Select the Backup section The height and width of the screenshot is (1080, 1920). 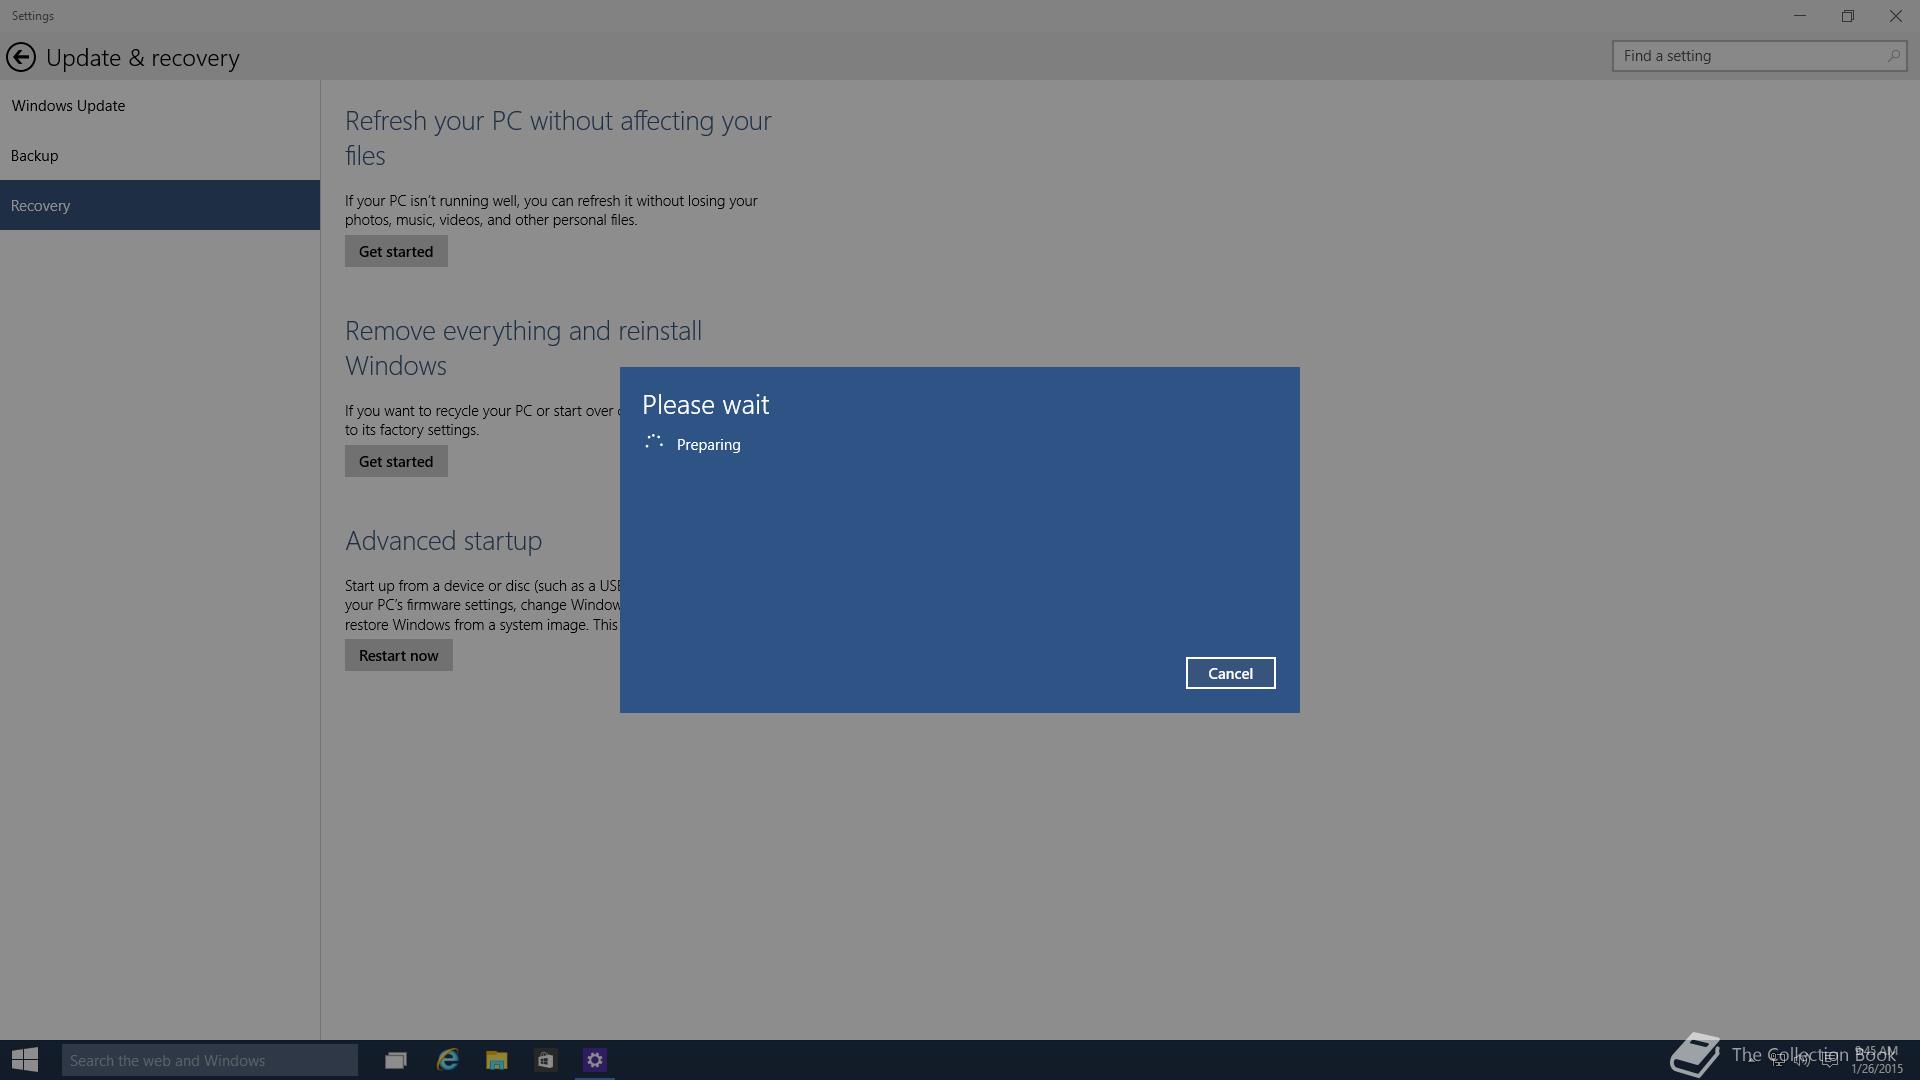tap(35, 155)
